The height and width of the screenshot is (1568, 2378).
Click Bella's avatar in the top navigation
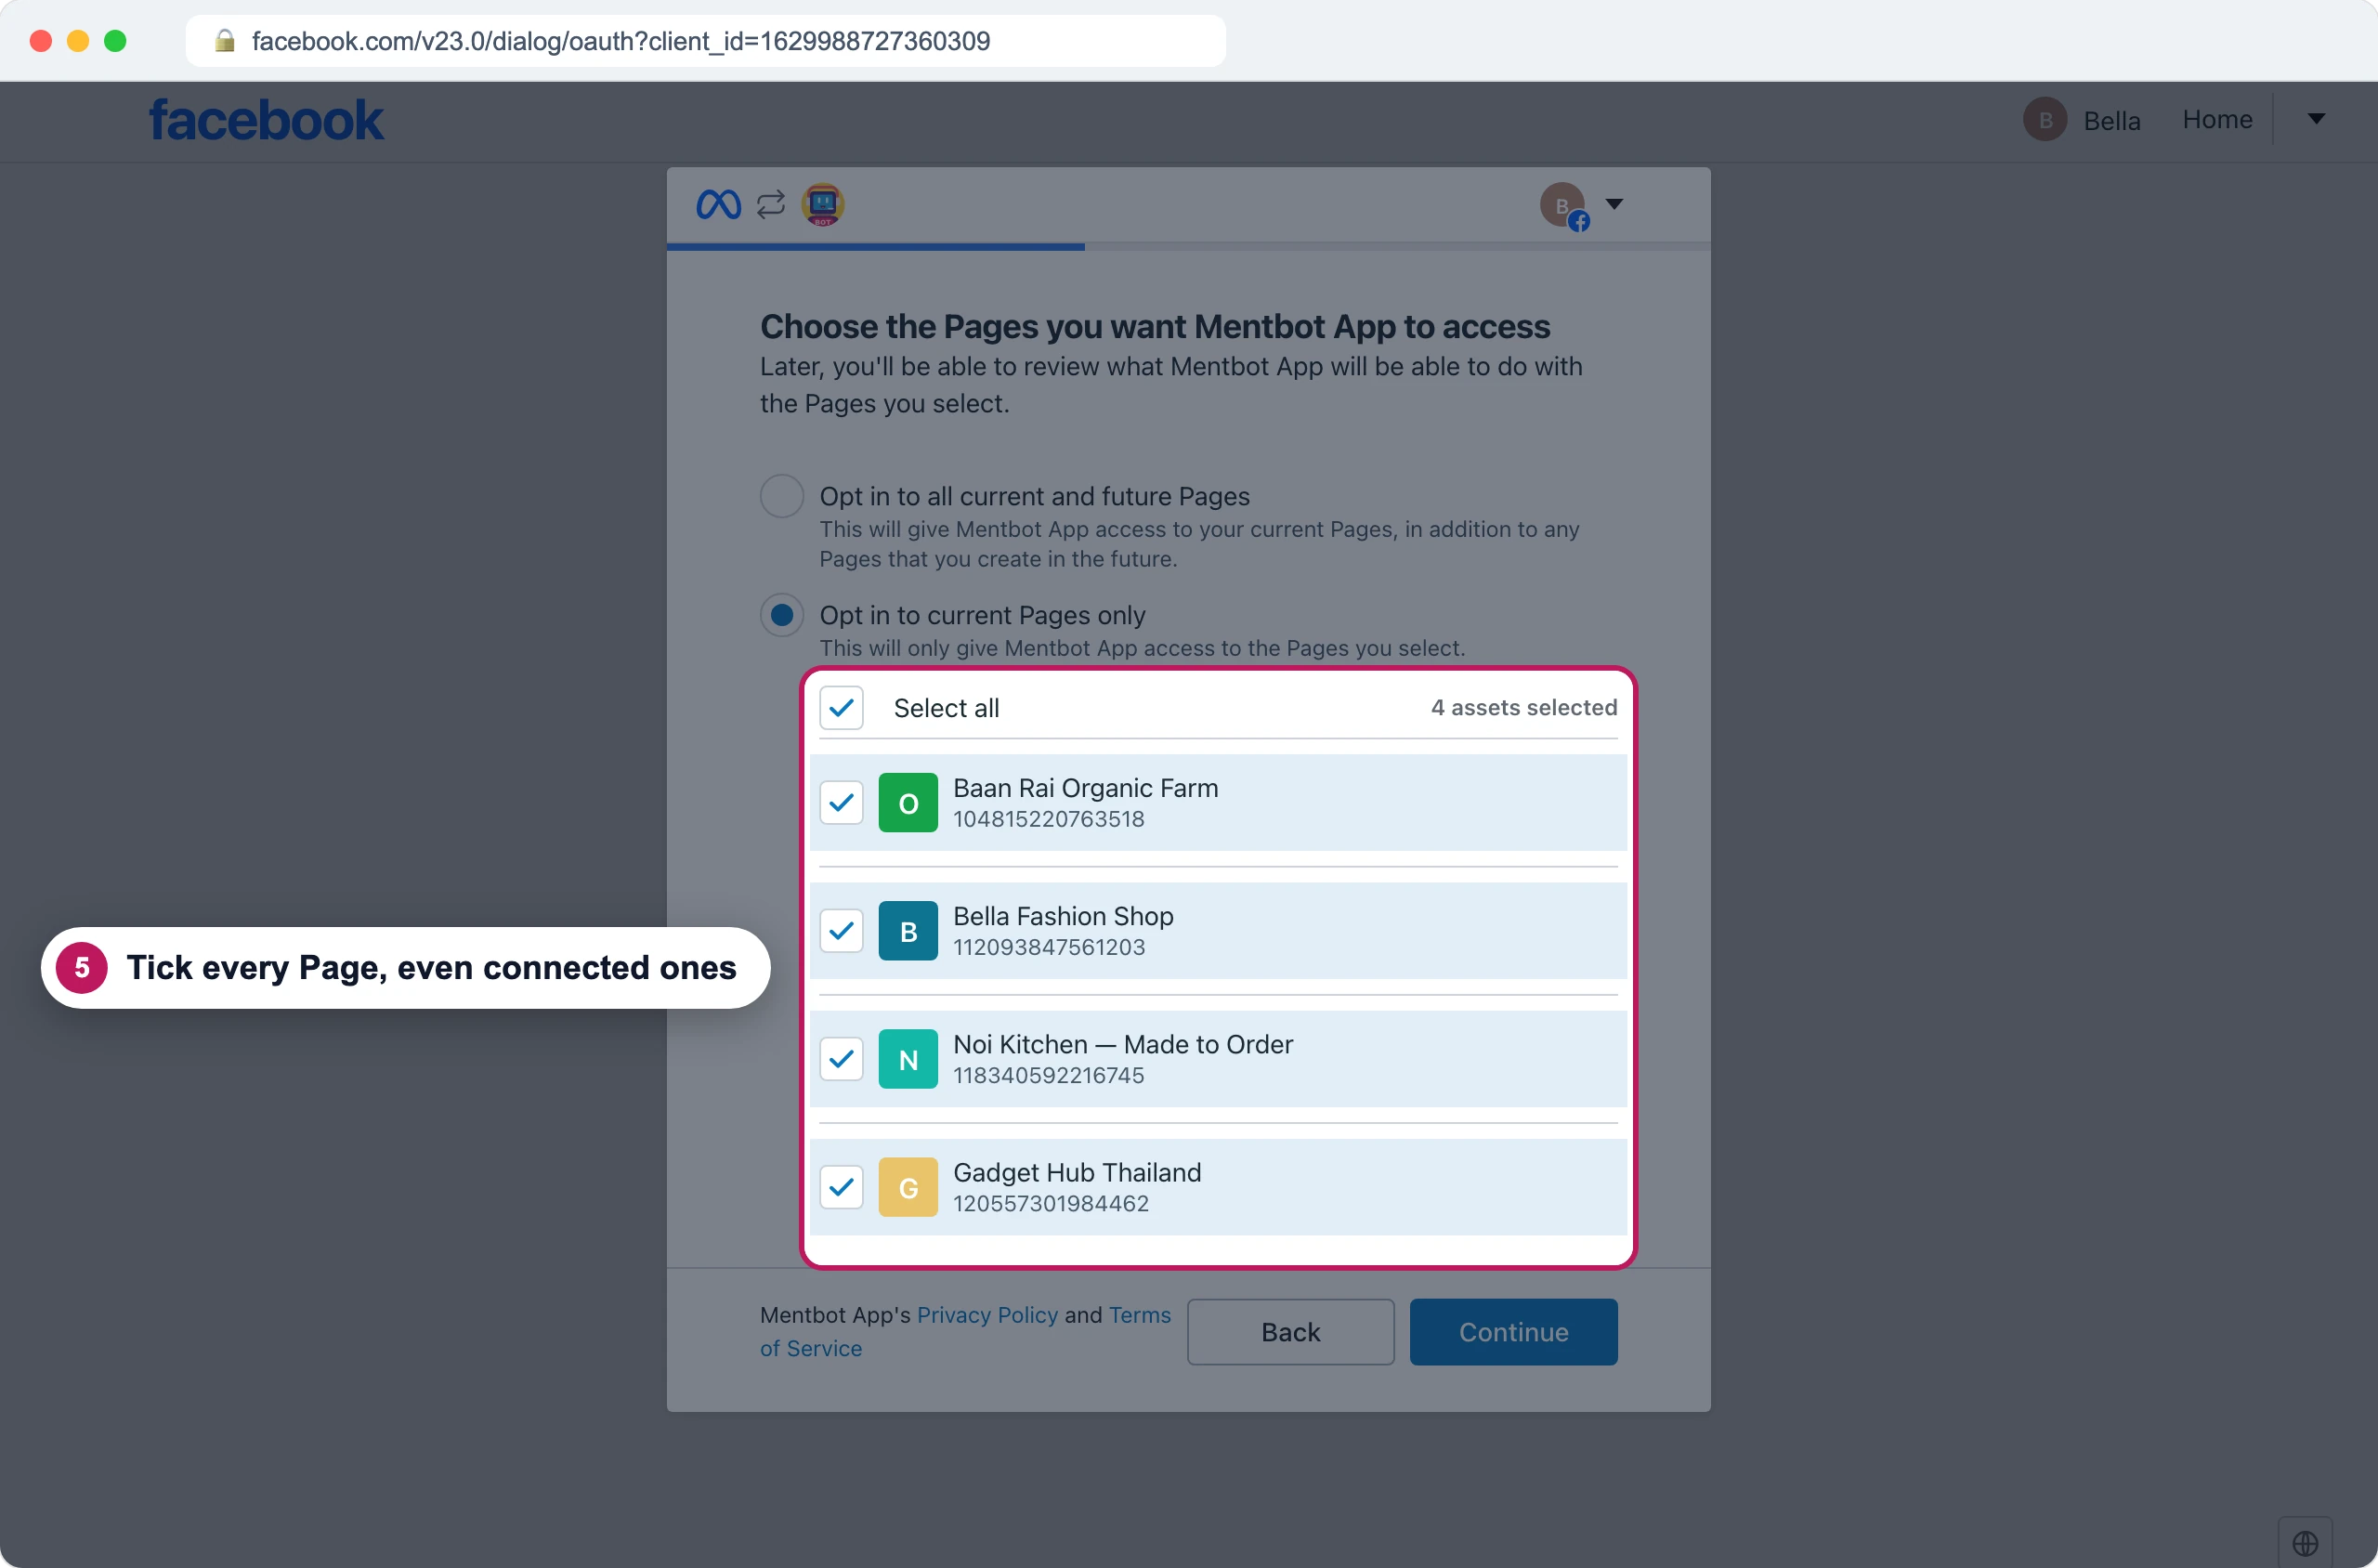click(2045, 120)
